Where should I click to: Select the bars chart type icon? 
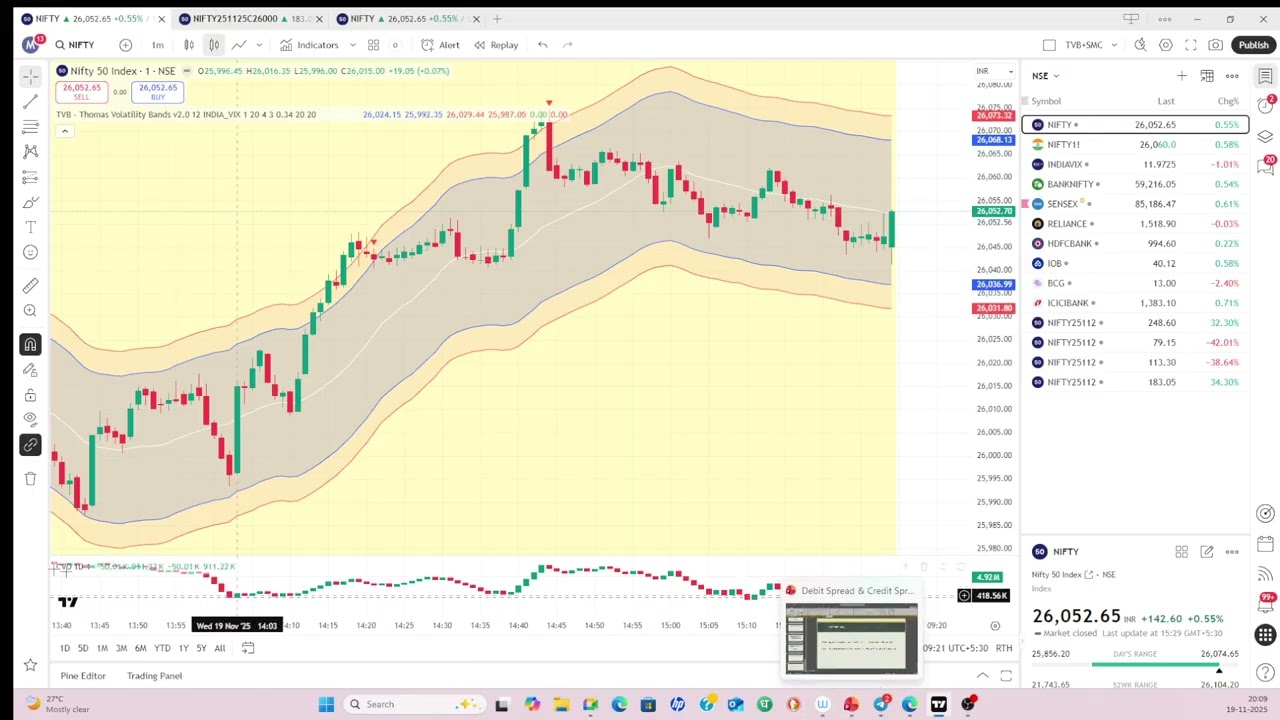coord(188,45)
